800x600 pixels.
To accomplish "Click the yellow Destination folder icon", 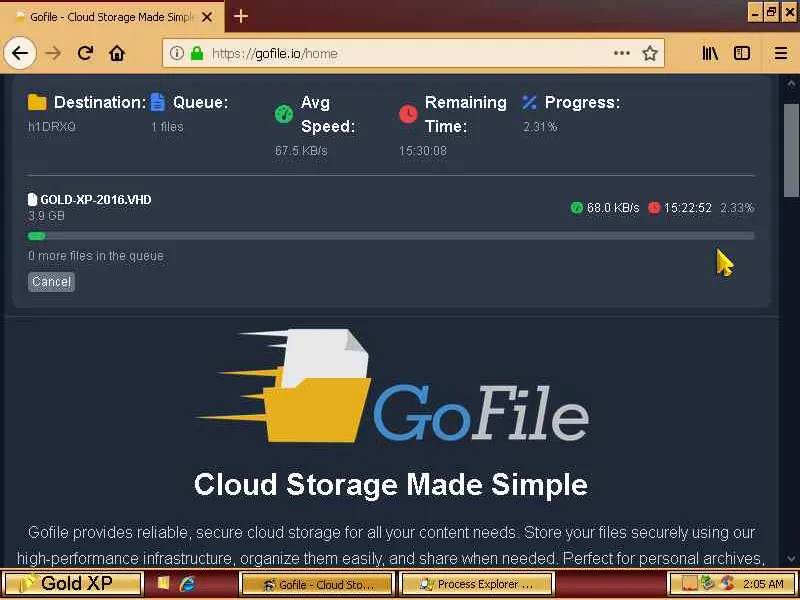I will tap(37, 103).
